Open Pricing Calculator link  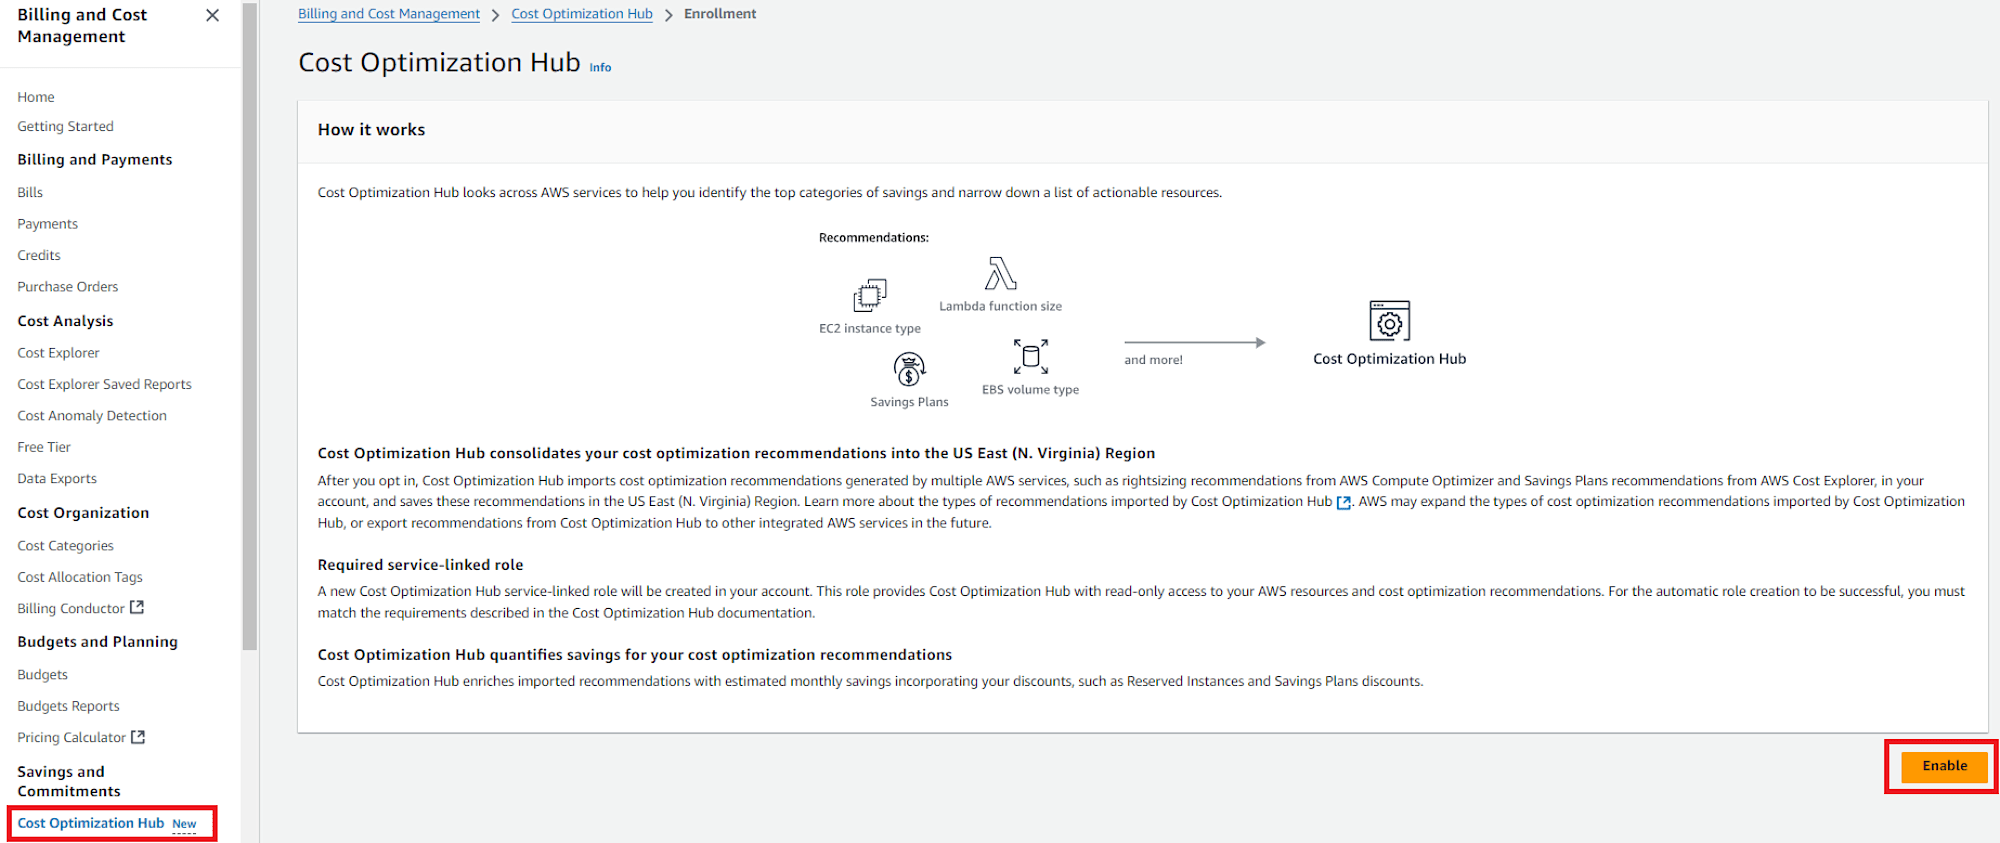coord(72,737)
